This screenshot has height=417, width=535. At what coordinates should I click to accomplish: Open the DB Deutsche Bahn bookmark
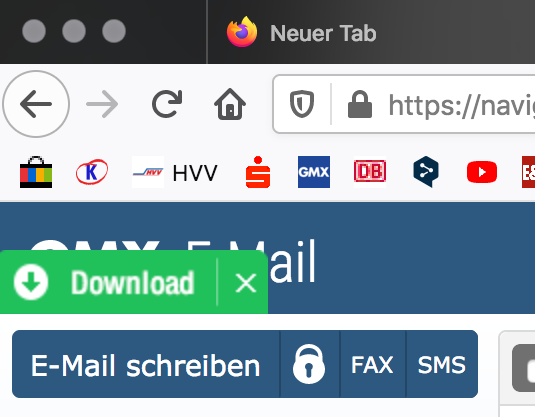tap(370, 172)
